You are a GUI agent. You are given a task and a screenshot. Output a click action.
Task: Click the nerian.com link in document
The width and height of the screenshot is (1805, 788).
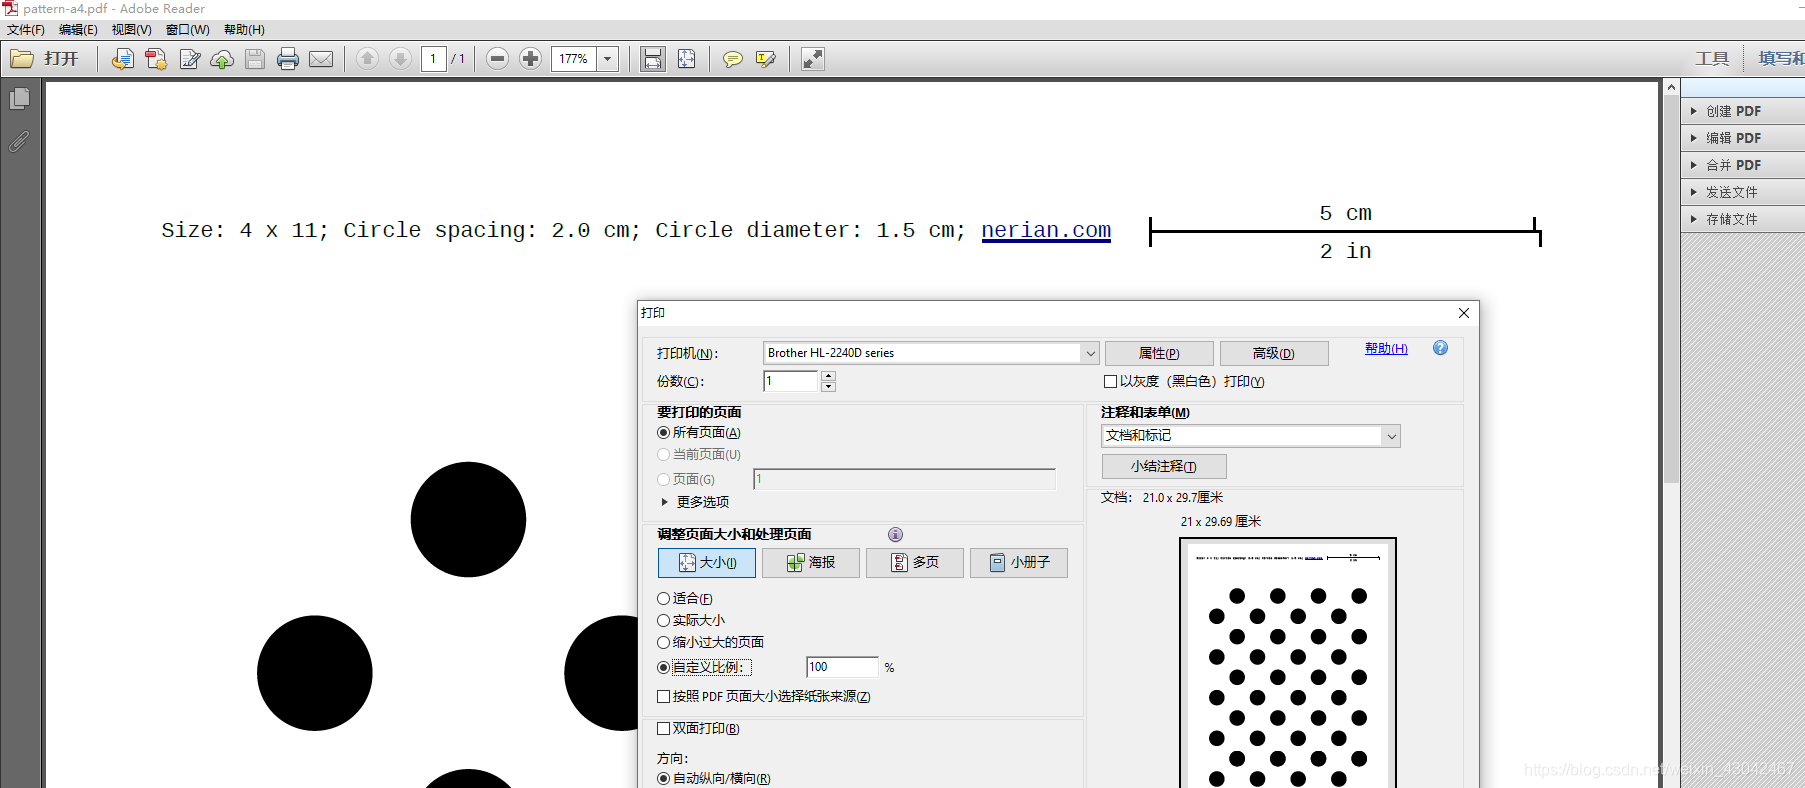tap(1046, 231)
